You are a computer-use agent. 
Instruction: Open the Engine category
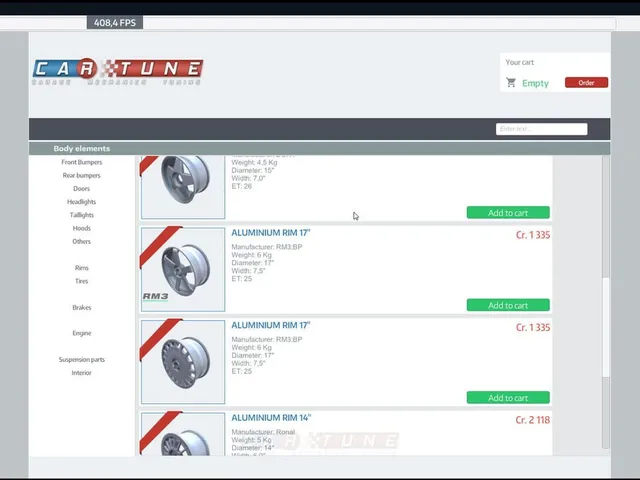click(82, 333)
